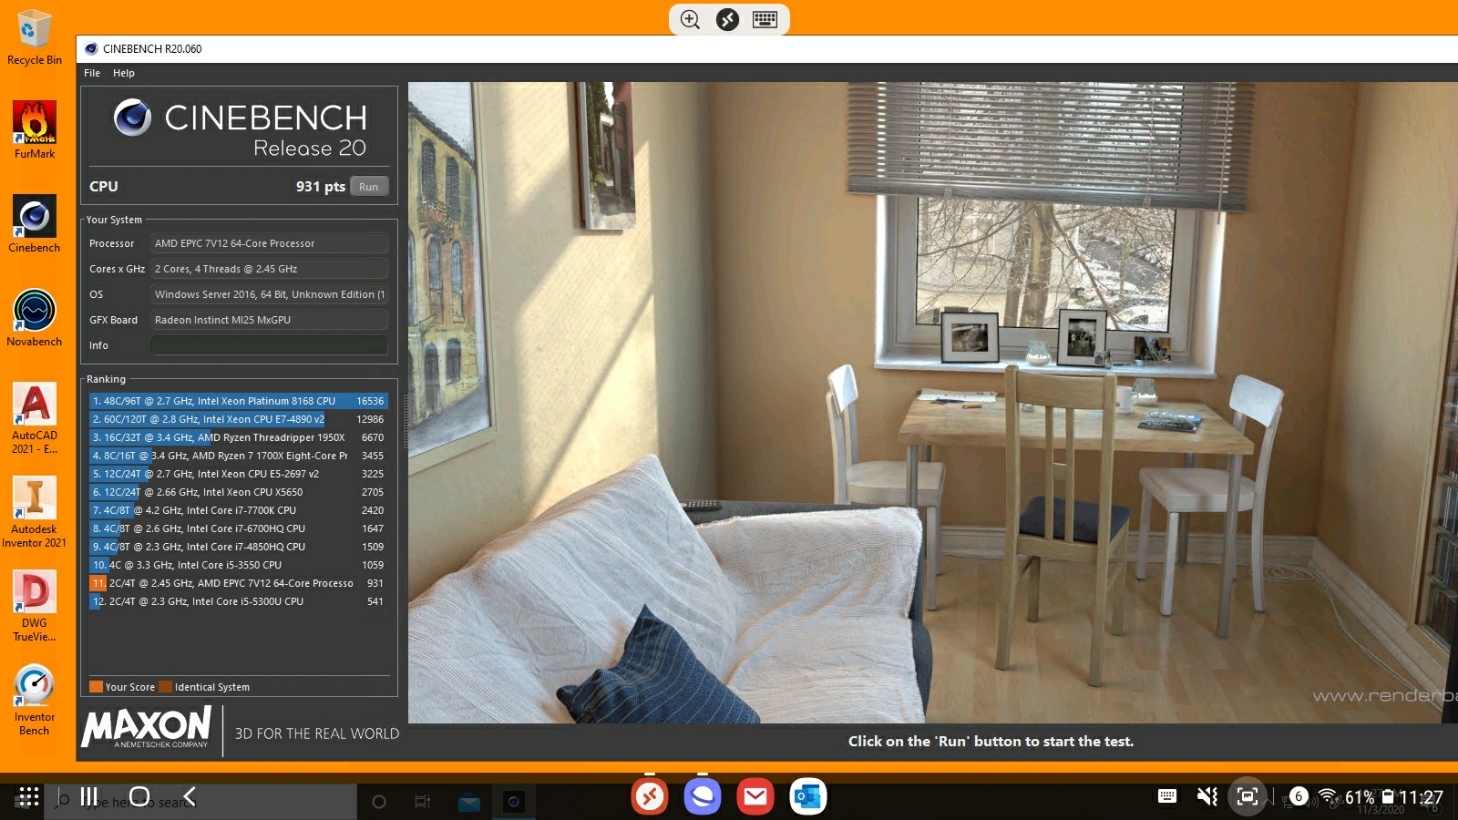
Task: Check Wi-Fi status in the system tray
Action: (1327, 796)
